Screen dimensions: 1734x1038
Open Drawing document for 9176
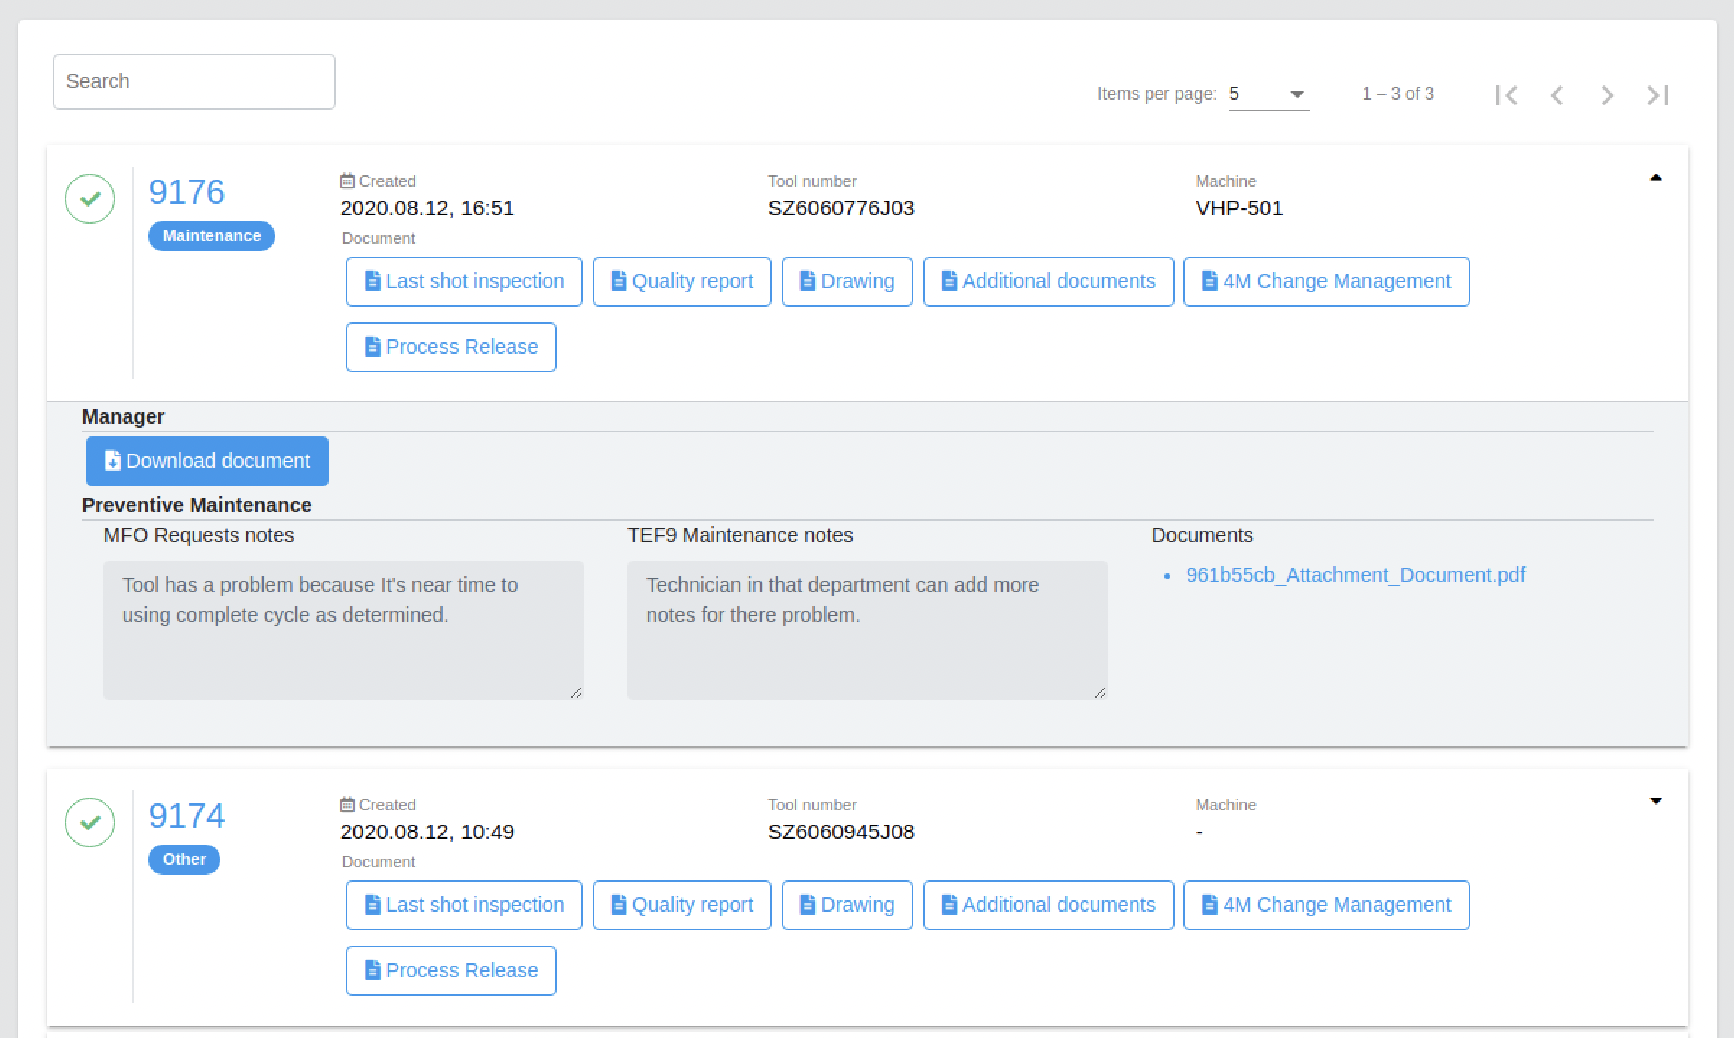847,282
